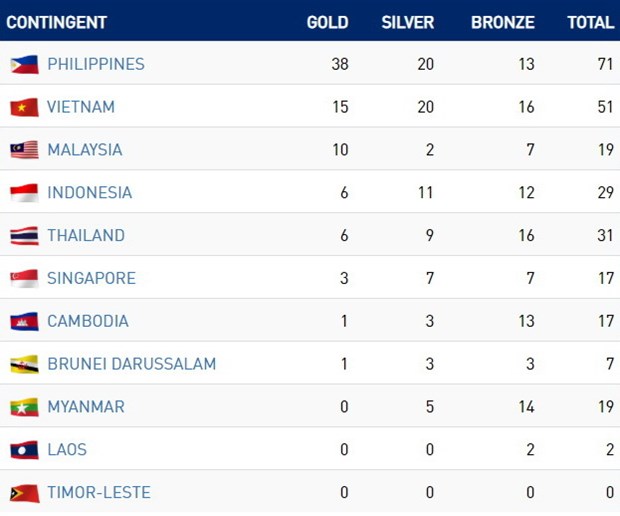Sort by the SILVER column header
Screen dimensions: 620x516
pyautogui.click(x=407, y=22)
